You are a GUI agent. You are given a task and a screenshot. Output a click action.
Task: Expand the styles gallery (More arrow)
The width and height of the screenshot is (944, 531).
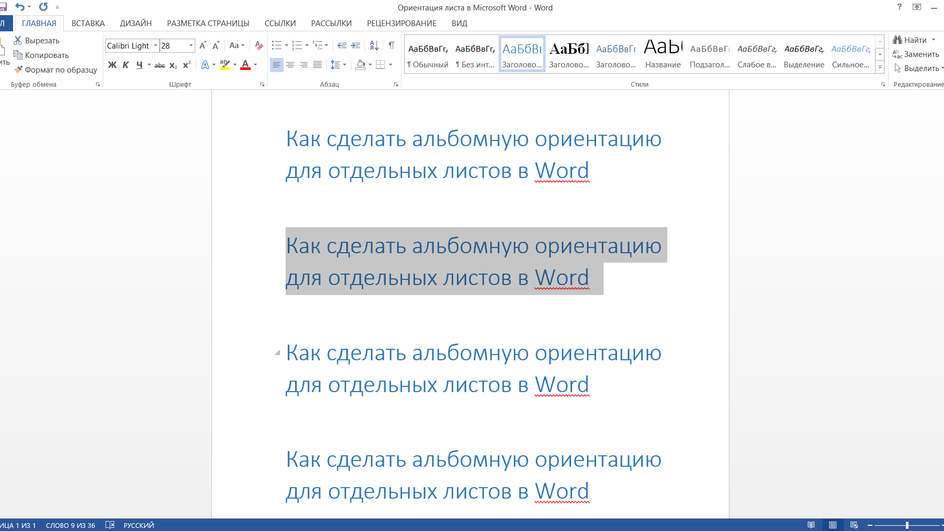880,68
